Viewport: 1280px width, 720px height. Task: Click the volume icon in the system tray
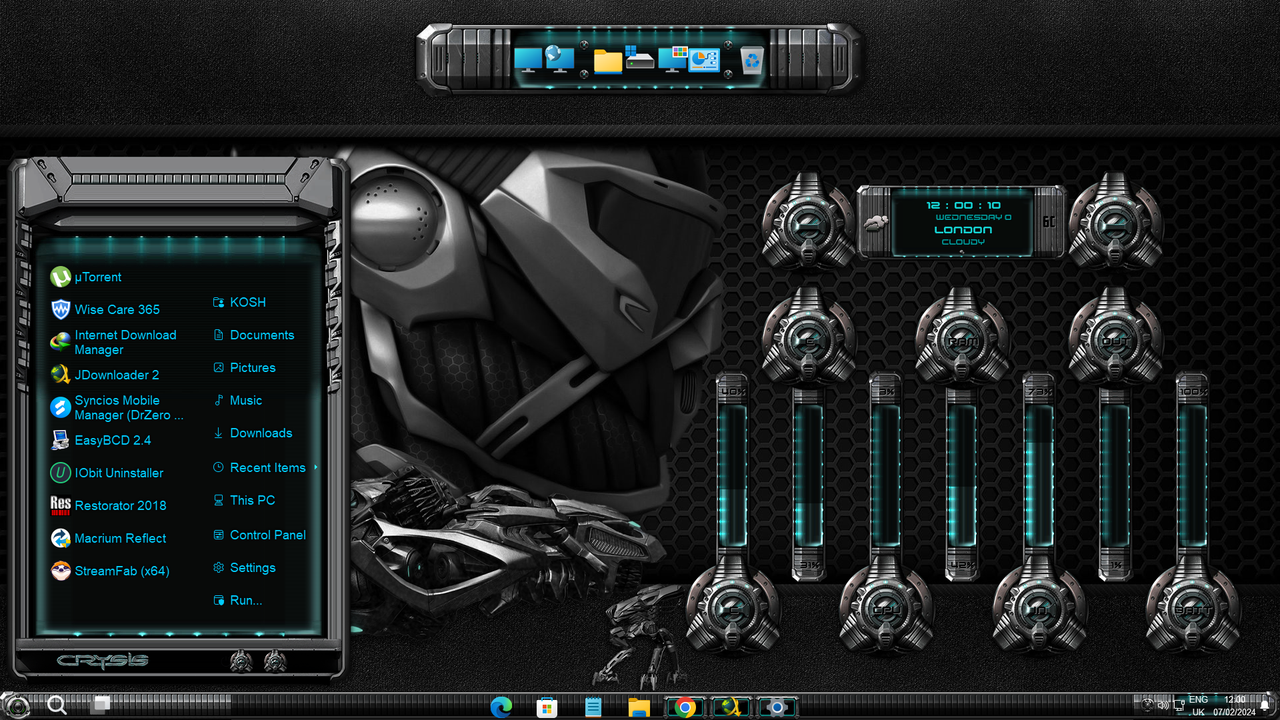(1164, 706)
